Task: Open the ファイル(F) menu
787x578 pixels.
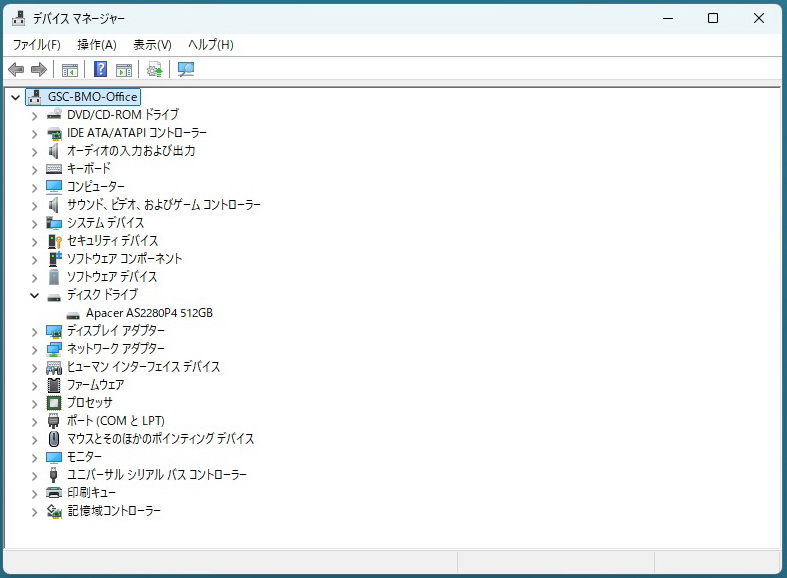Action: [x=36, y=45]
